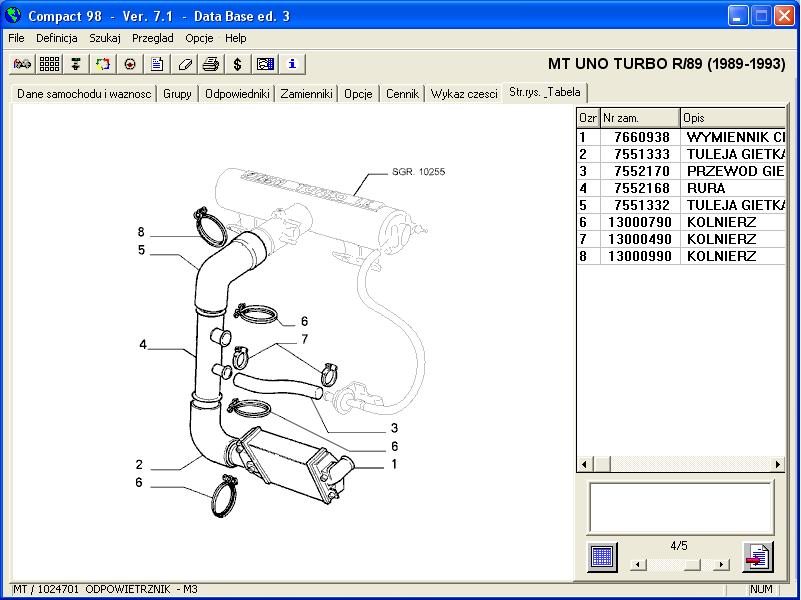Image resolution: width=801 pixels, height=600 pixels.
Task: Click the eraser icon in toolbar
Action: point(184,64)
